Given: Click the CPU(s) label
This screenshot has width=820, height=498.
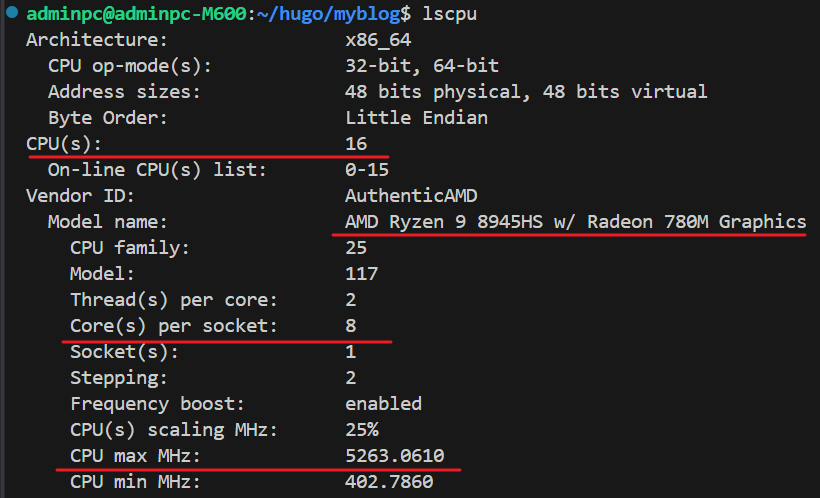Looking at the screenshot, I should [x=64, y=144].
